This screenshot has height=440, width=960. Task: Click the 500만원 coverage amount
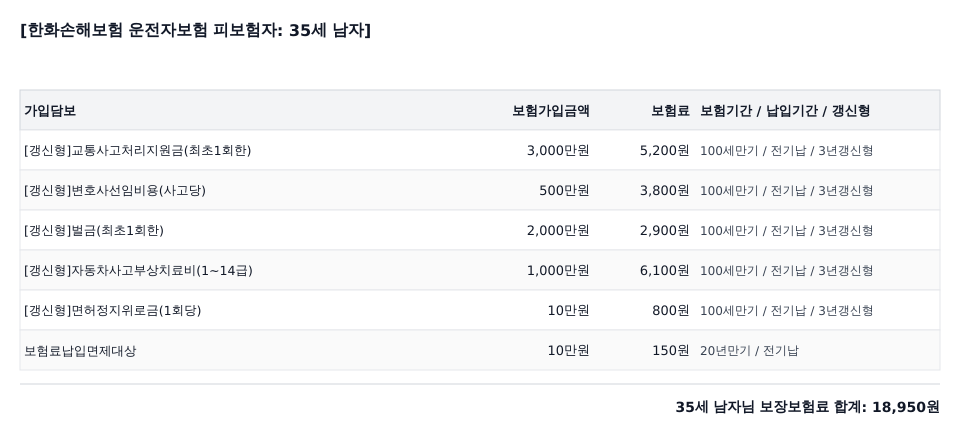pos(564,190)
